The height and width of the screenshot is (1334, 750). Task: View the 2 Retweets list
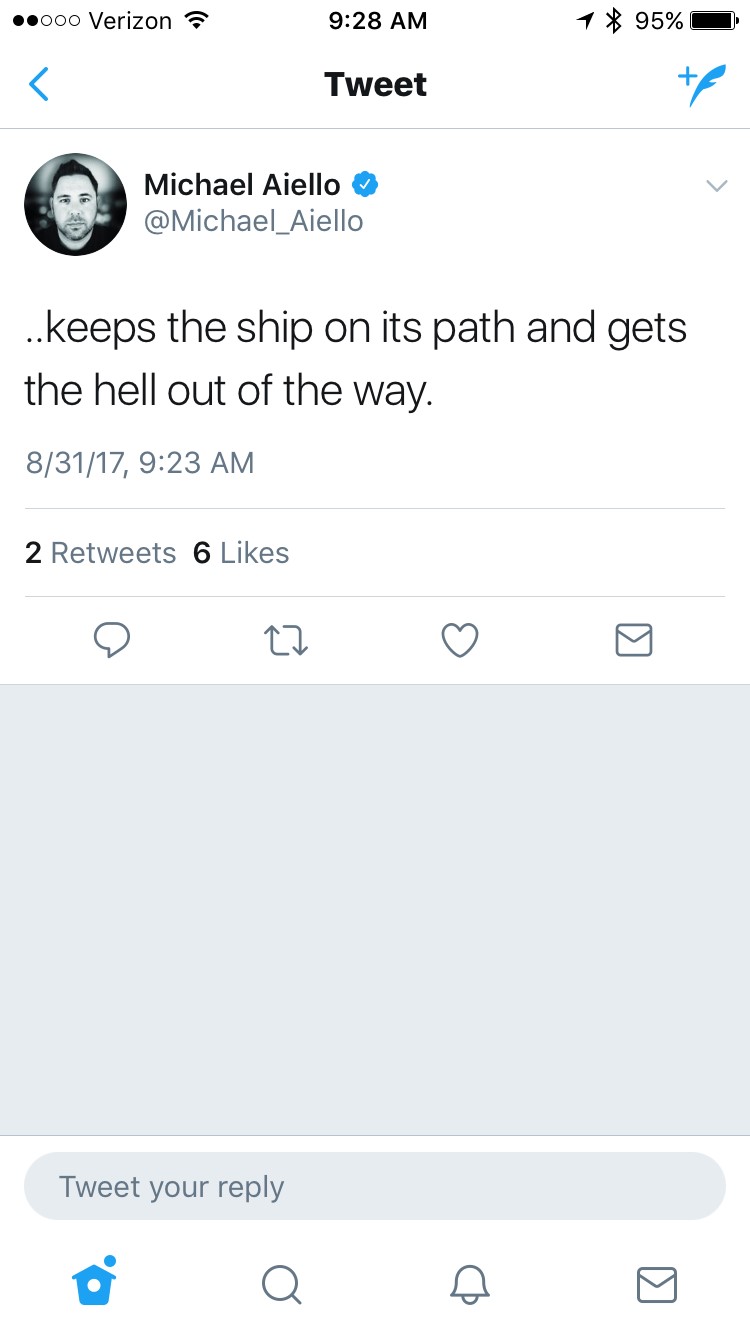100,553
